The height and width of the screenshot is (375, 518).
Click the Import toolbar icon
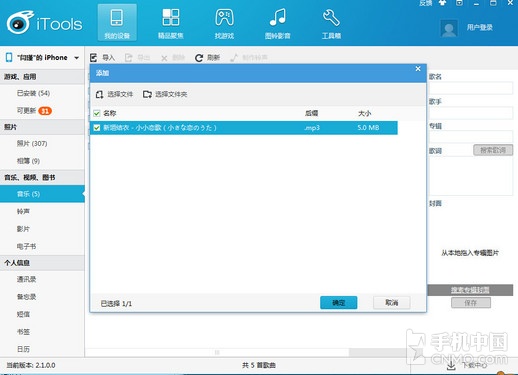[94, 58]
